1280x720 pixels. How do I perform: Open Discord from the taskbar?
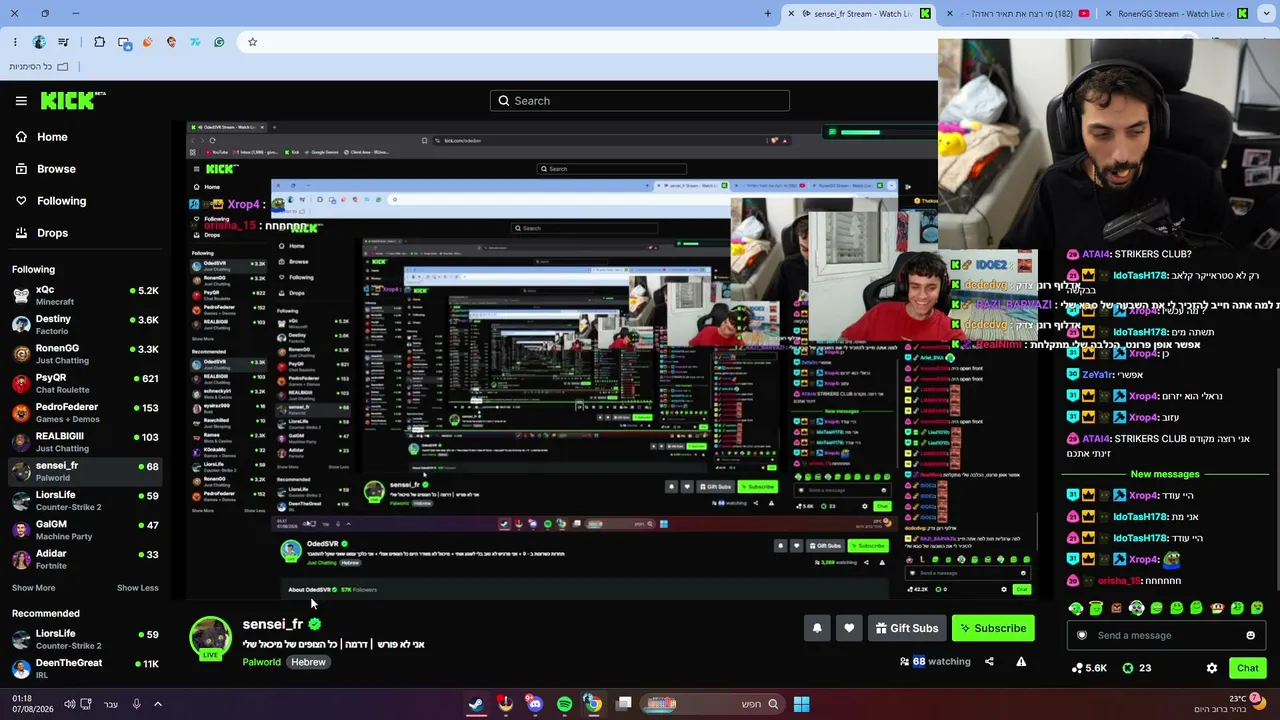point(535,704)
